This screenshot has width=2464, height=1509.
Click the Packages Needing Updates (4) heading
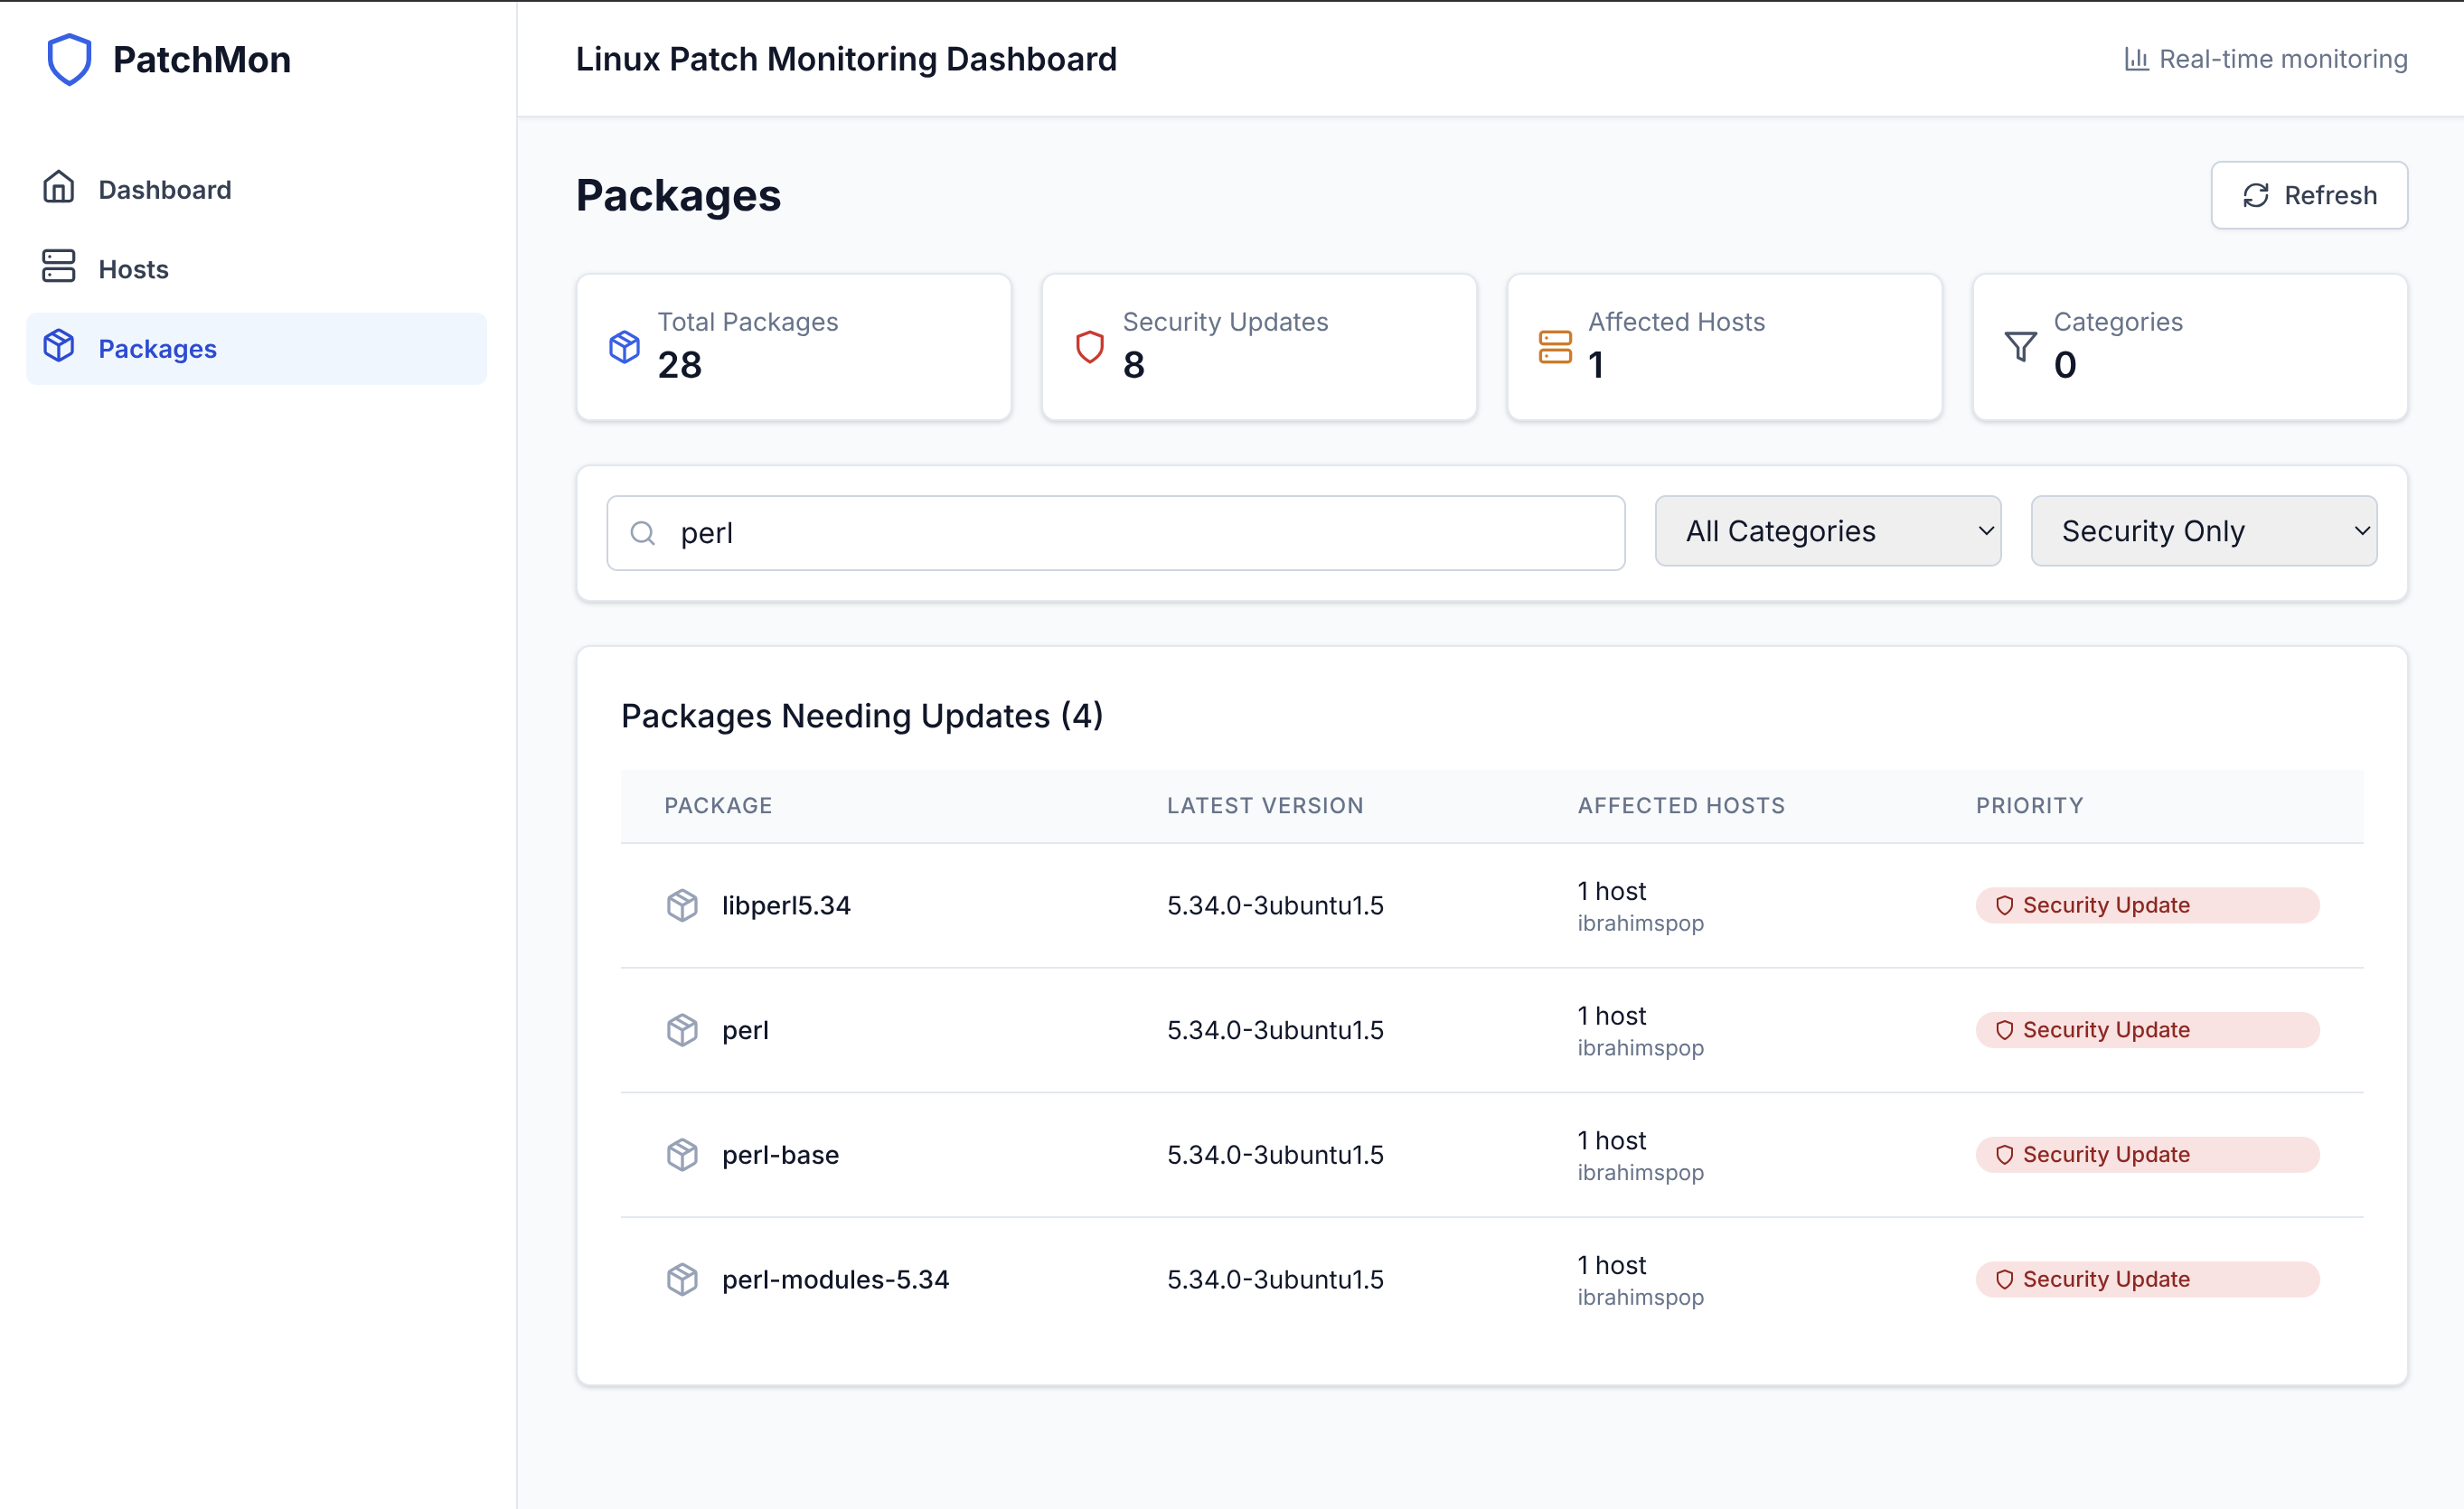pyautogui.click(x=862, y=716)
